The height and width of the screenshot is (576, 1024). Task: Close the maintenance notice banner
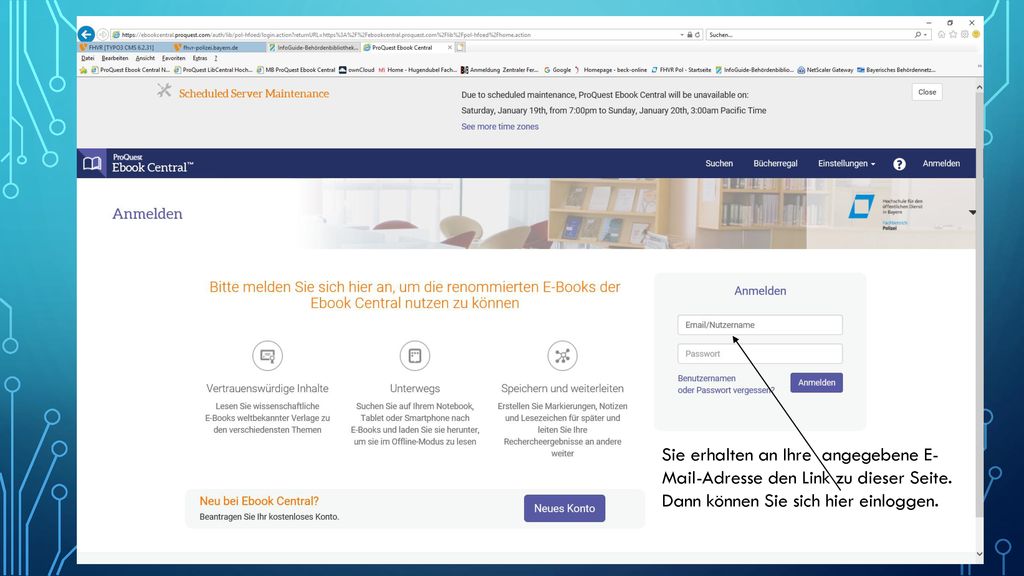[927, 92]
